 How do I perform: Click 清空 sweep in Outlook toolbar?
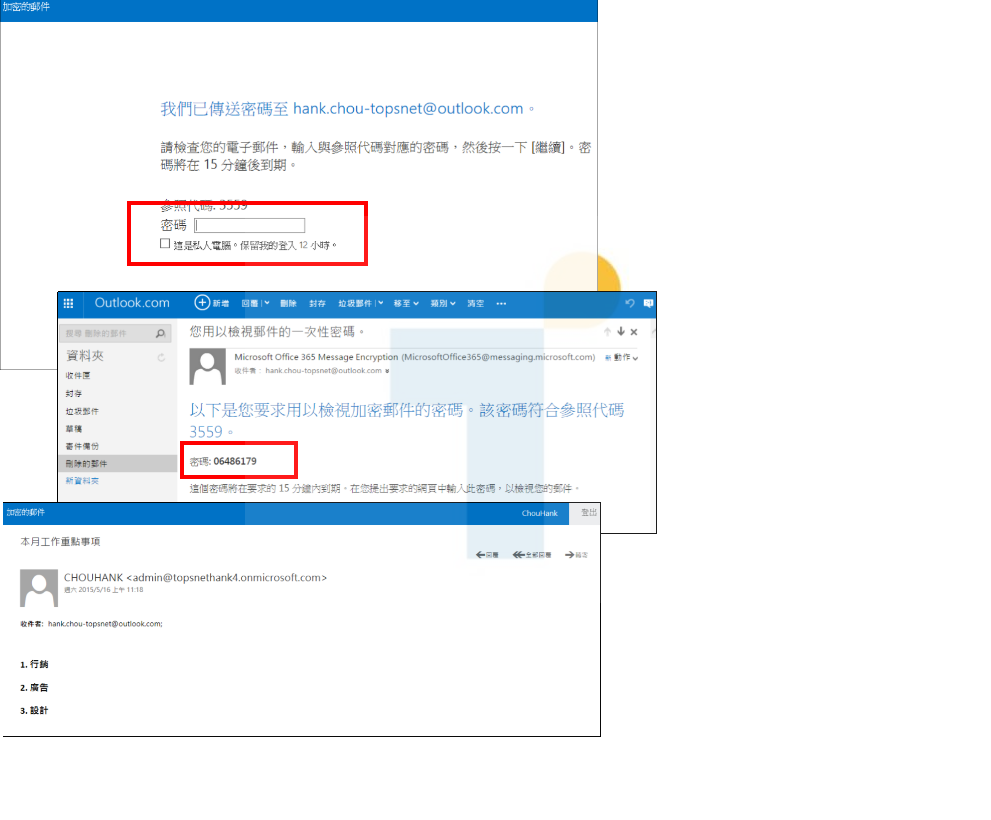[475, 303]
